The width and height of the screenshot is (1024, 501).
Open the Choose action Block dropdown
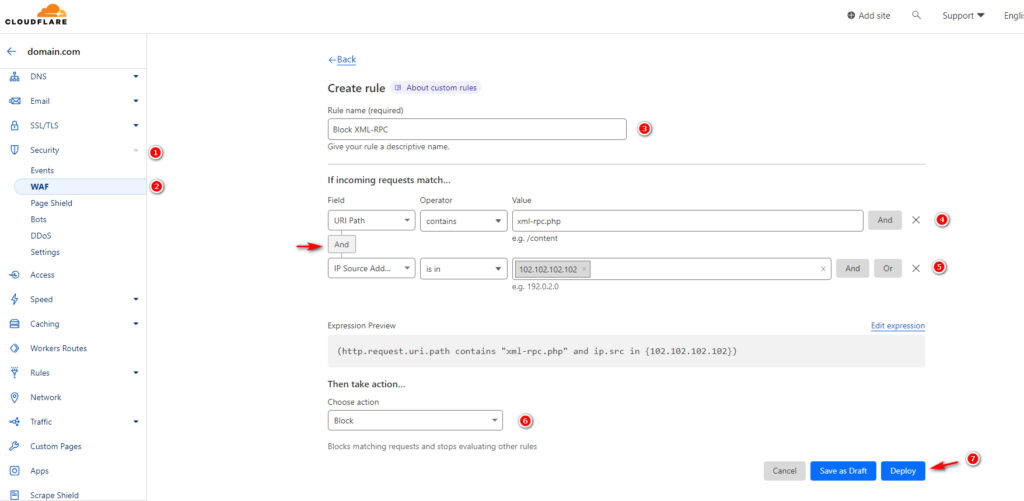pyautogui.click(x=415, y=421)
